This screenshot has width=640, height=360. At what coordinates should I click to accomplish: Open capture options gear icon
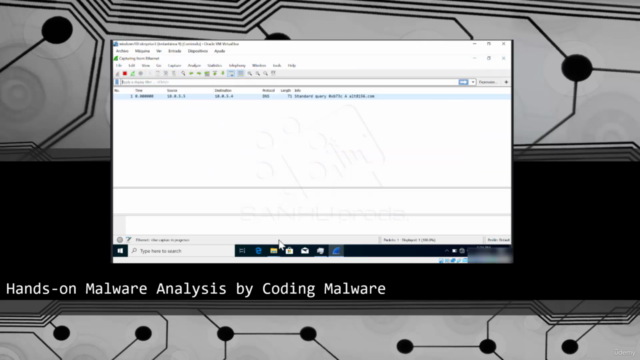click(x=140, y=73)
